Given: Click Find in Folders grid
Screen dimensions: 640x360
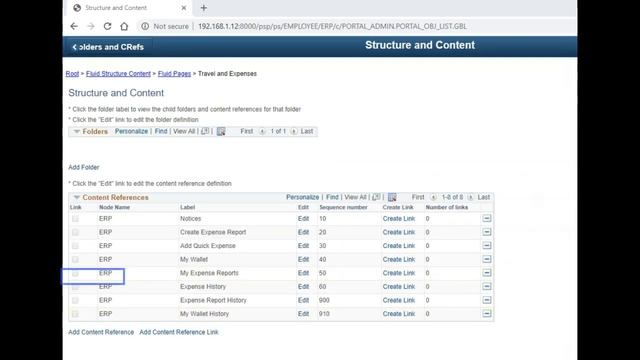Looking at the screenshot, I should point(161,131).
